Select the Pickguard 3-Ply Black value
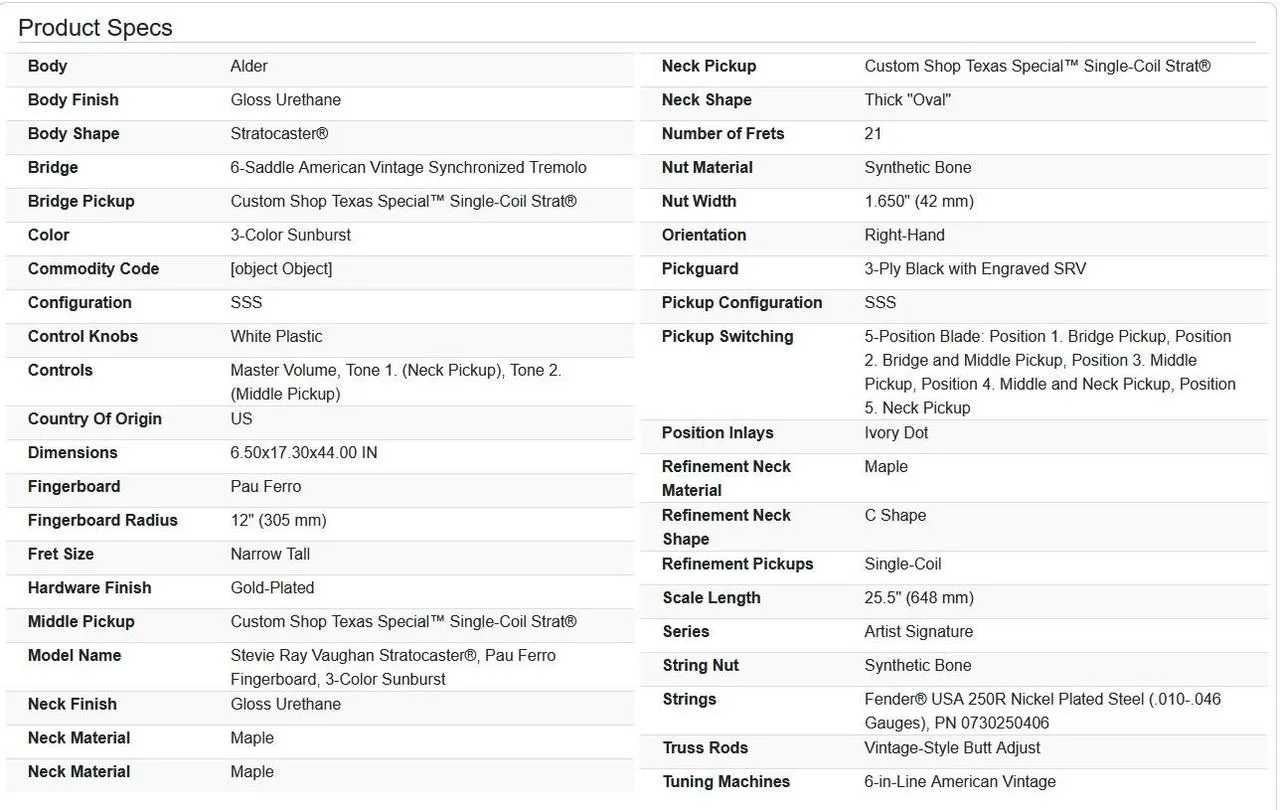 (975, 269)
